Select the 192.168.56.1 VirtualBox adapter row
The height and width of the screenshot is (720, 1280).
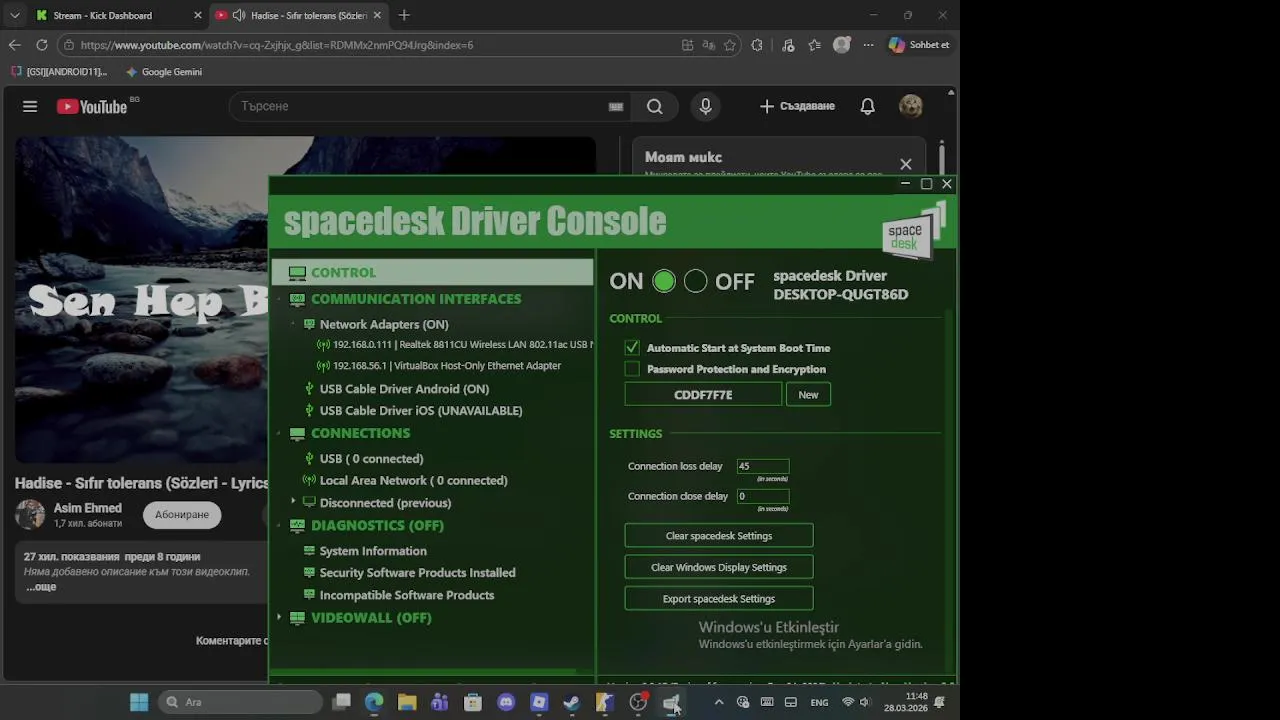pyautogui.click(x=439, y=366)
